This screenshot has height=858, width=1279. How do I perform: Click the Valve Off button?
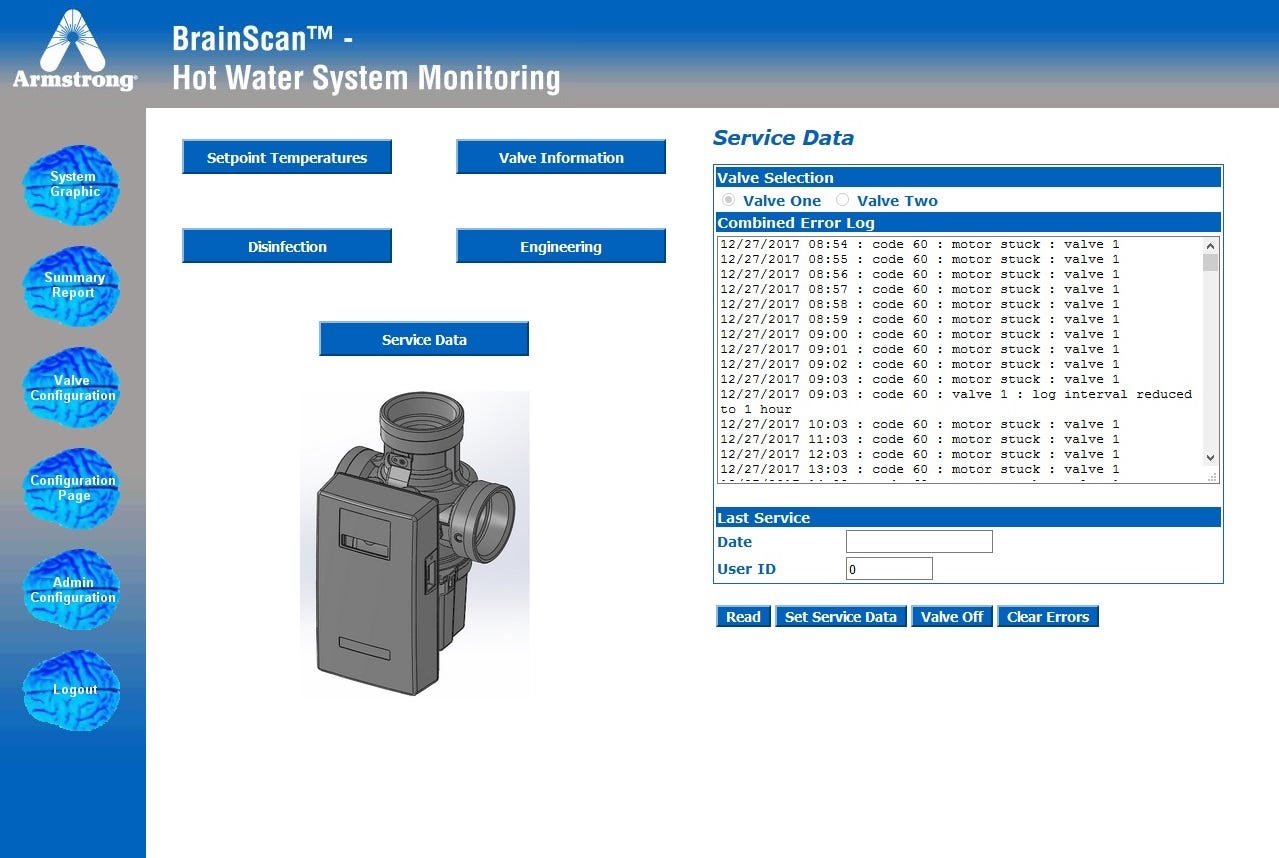point(952,617)
